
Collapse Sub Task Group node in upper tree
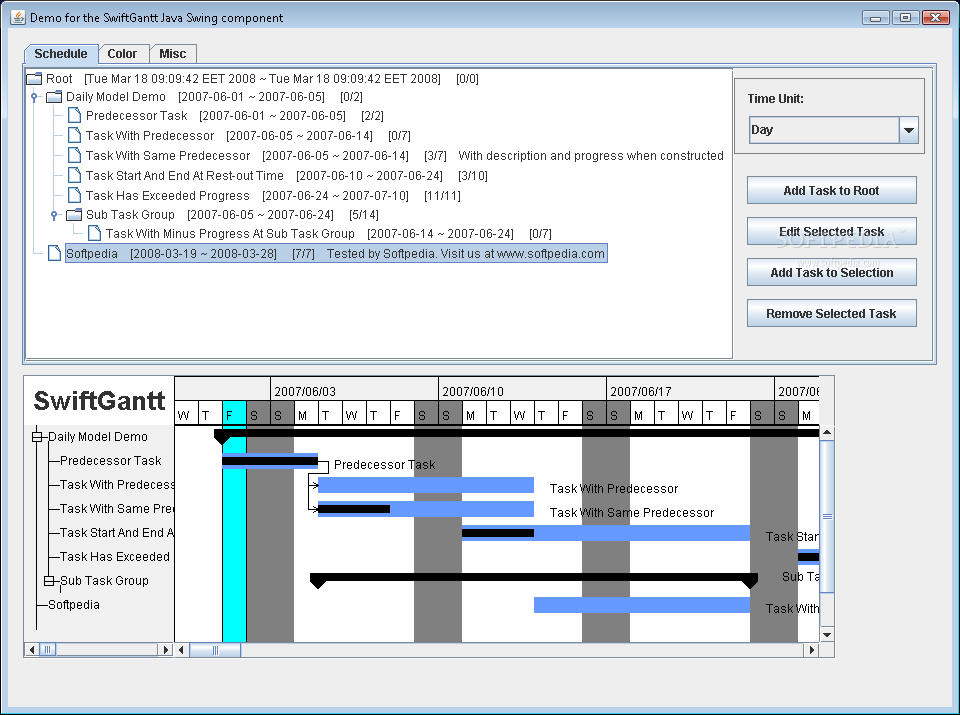click(54, 215)
